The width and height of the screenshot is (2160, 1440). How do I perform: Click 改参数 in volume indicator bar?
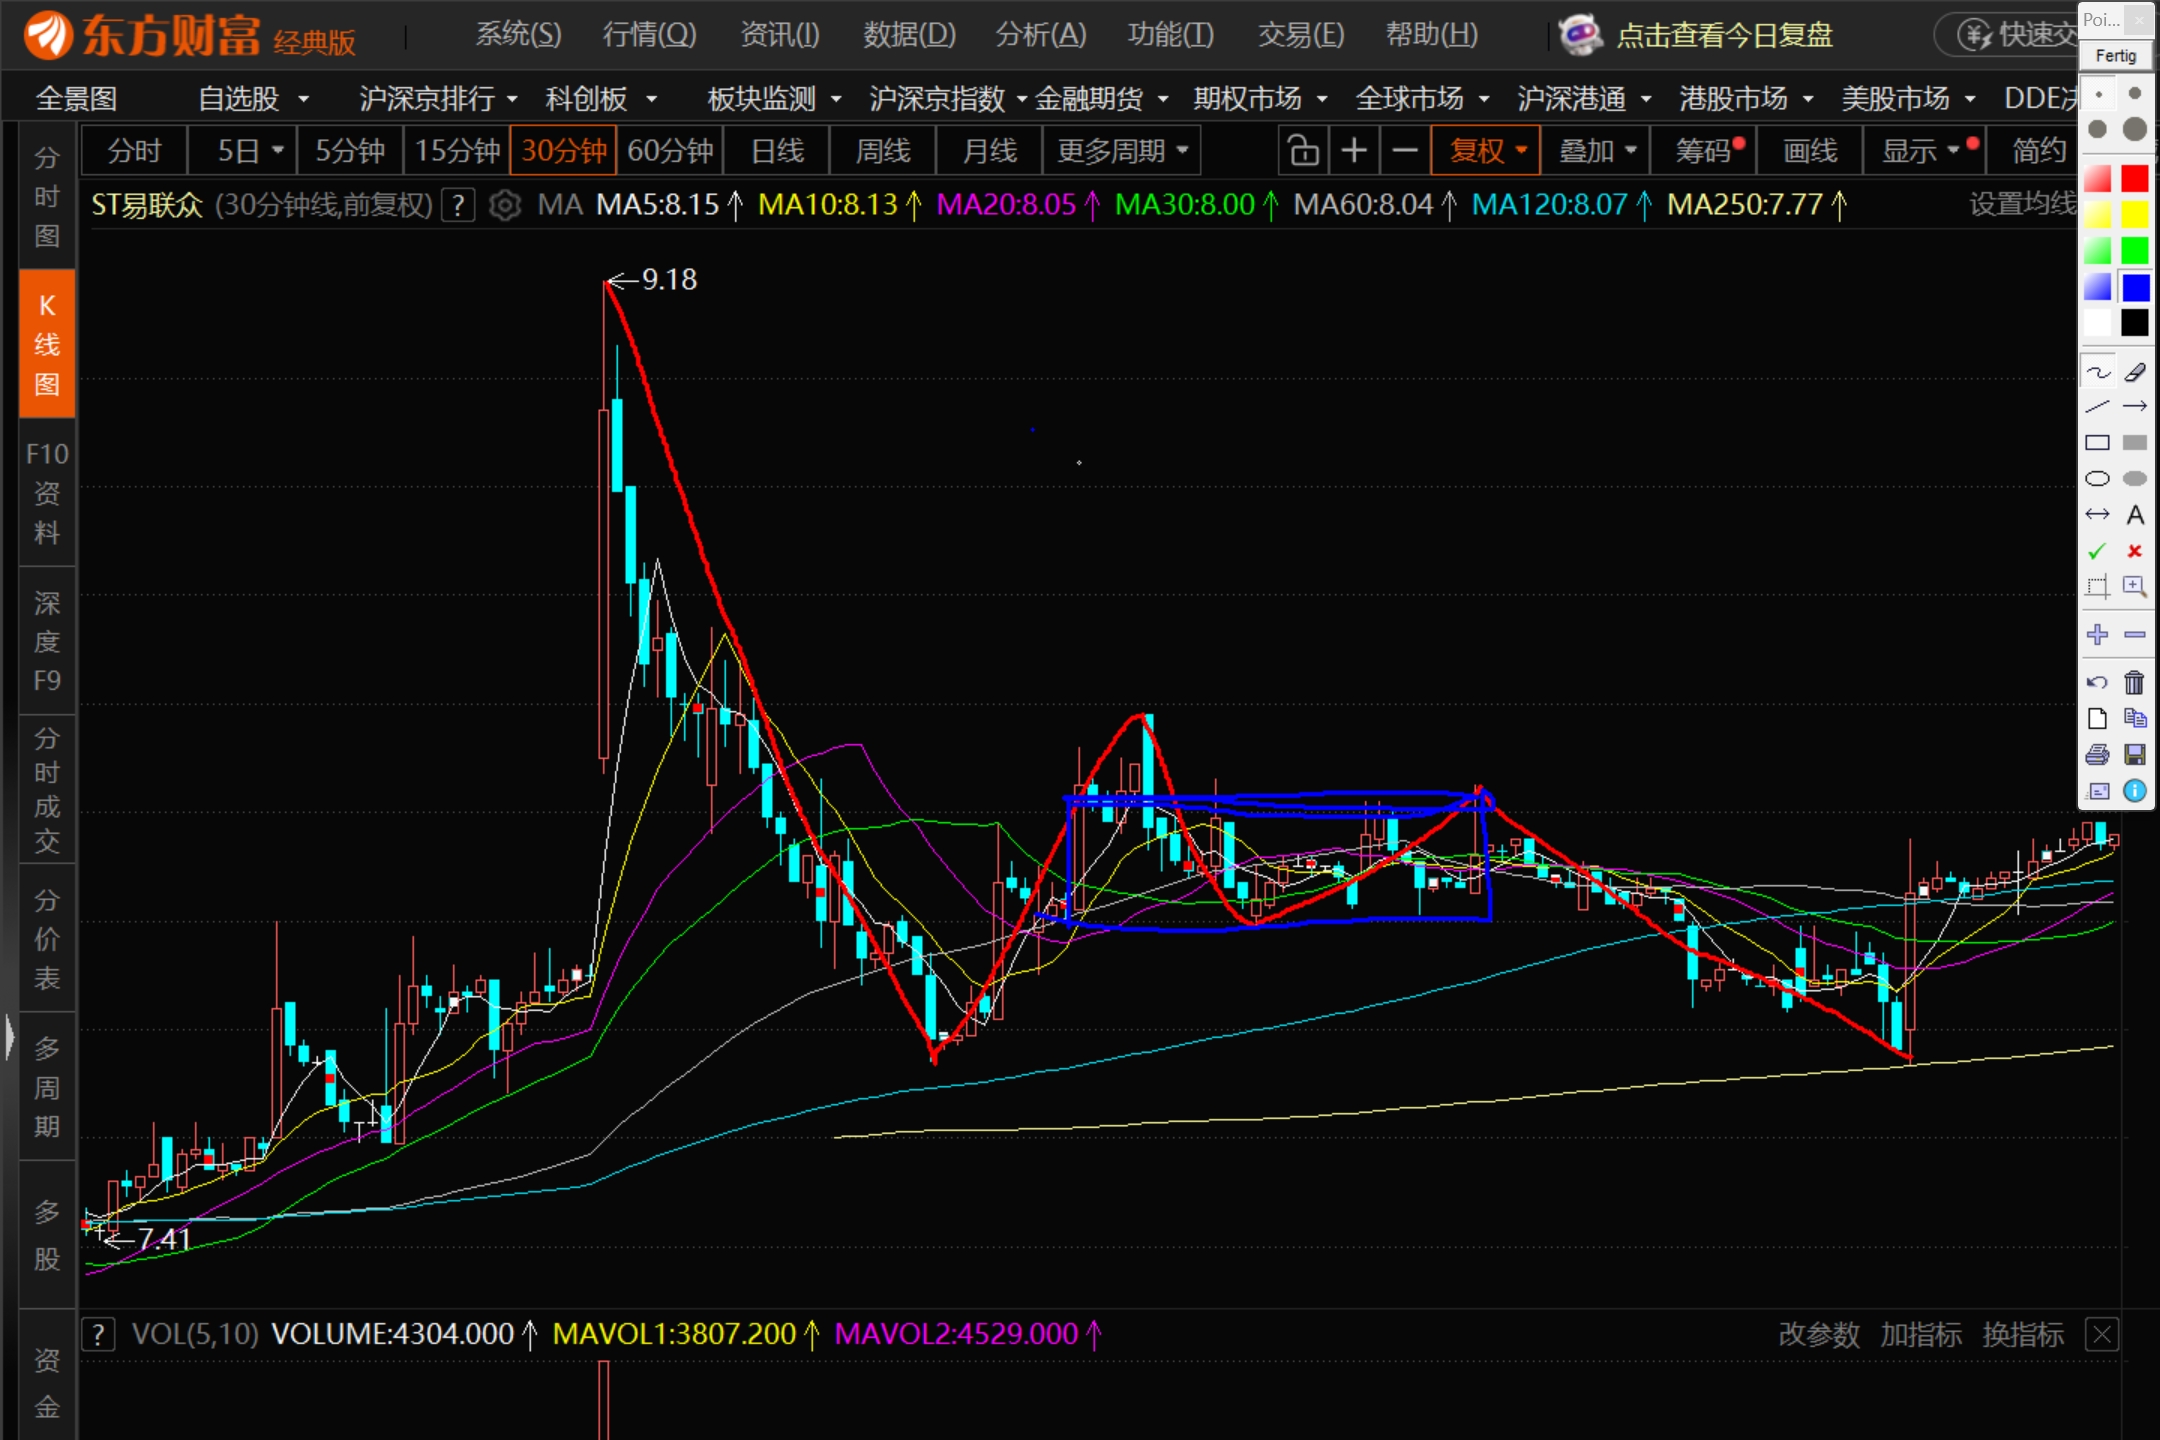[1818, 1334]
